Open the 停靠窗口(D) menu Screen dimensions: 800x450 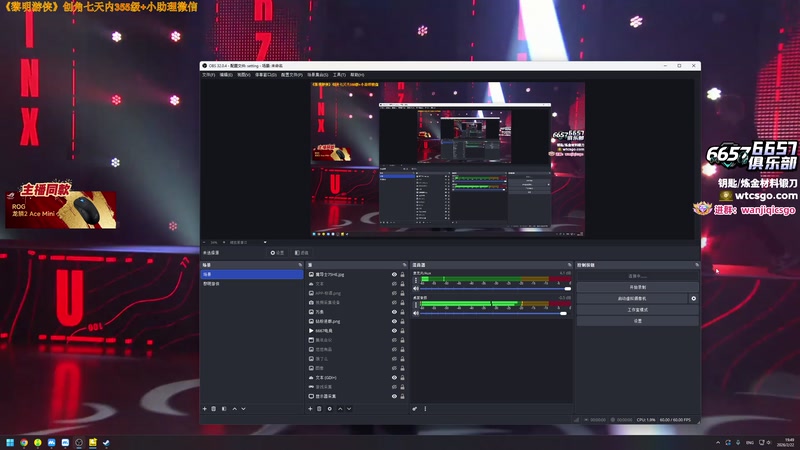pos(266,74)
